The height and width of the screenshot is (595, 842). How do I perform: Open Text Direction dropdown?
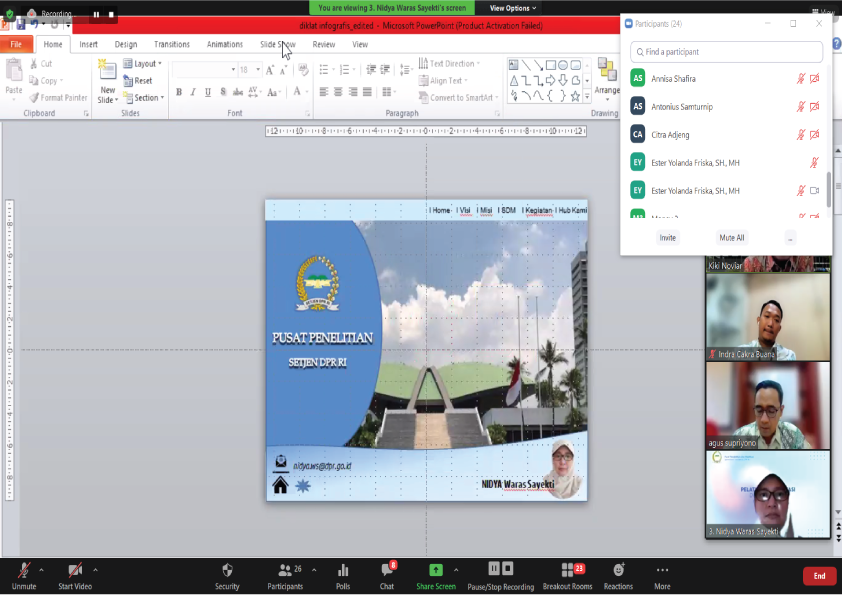click(449, 63)
